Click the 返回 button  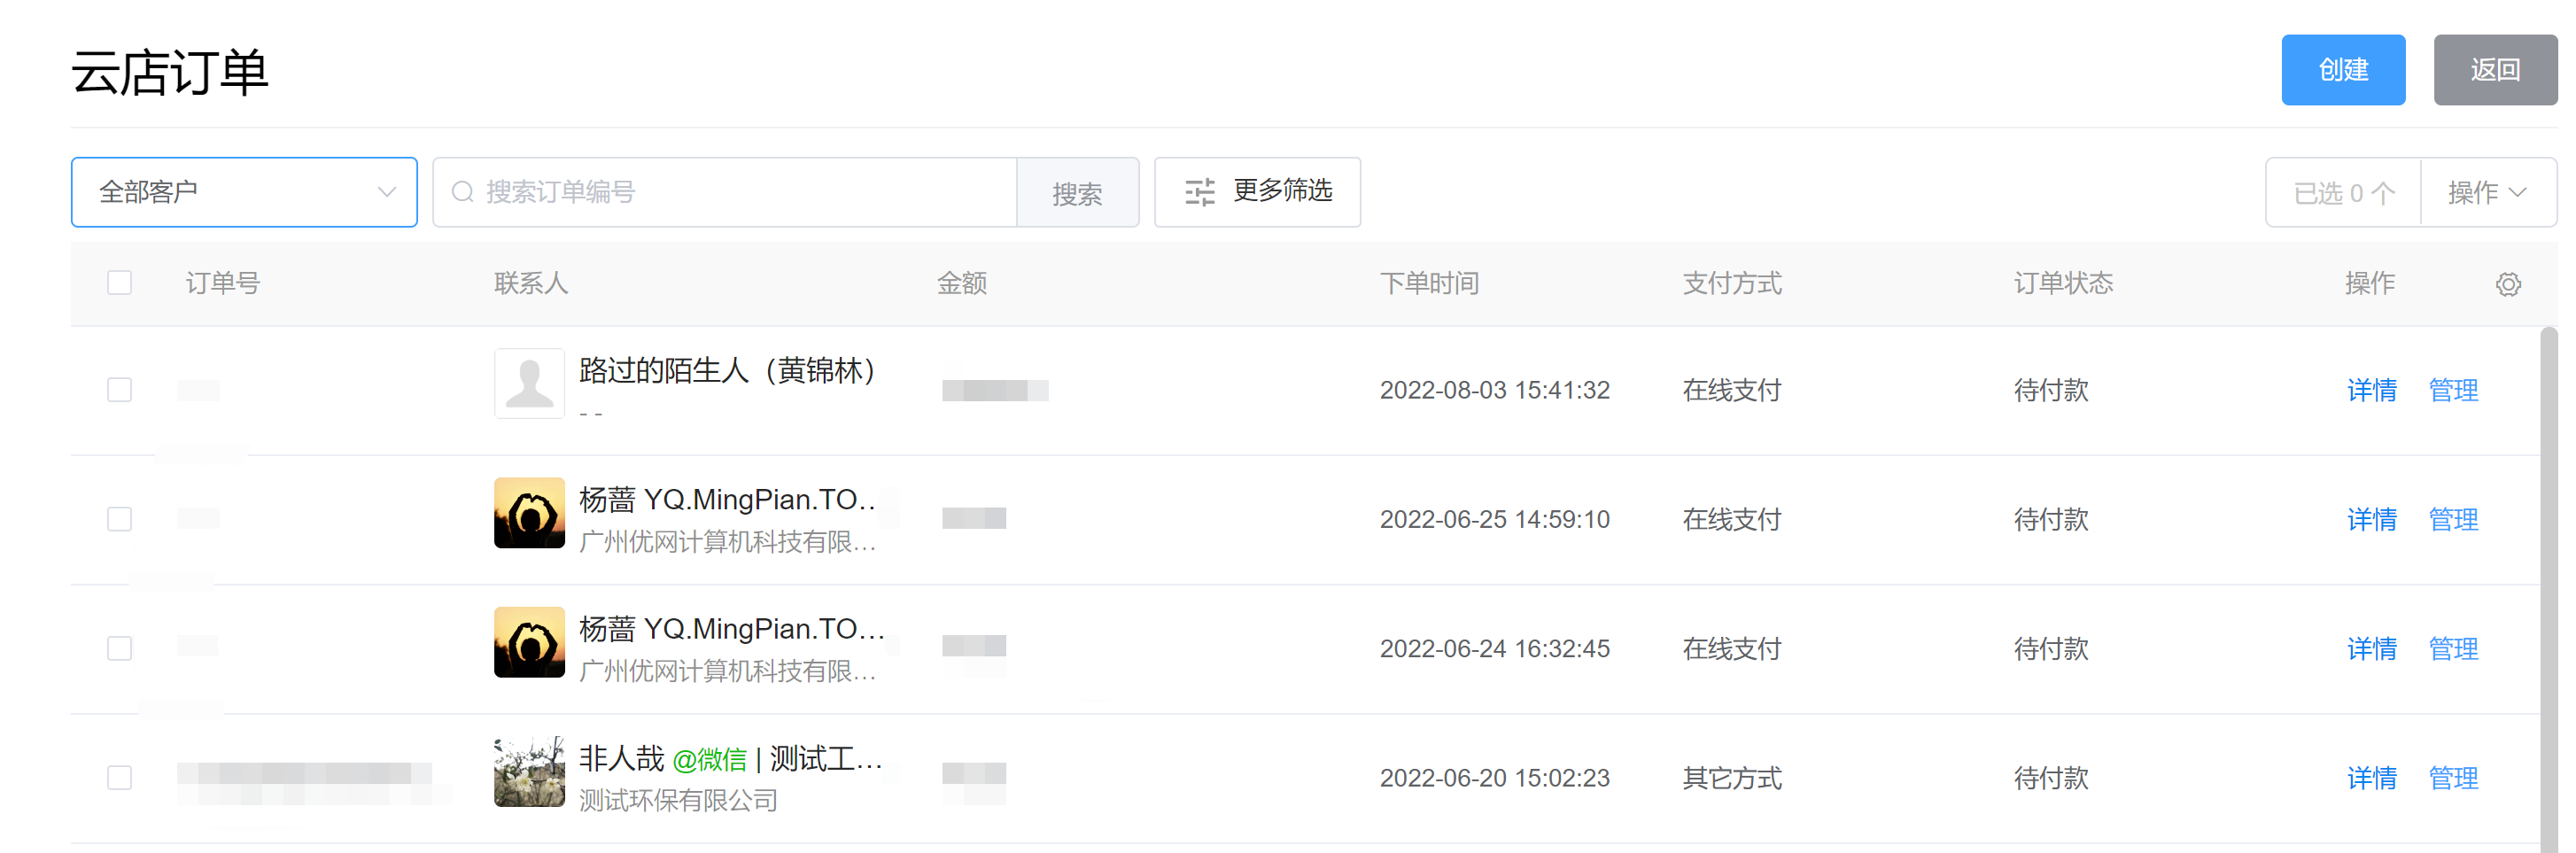[x=2494, y=70]
